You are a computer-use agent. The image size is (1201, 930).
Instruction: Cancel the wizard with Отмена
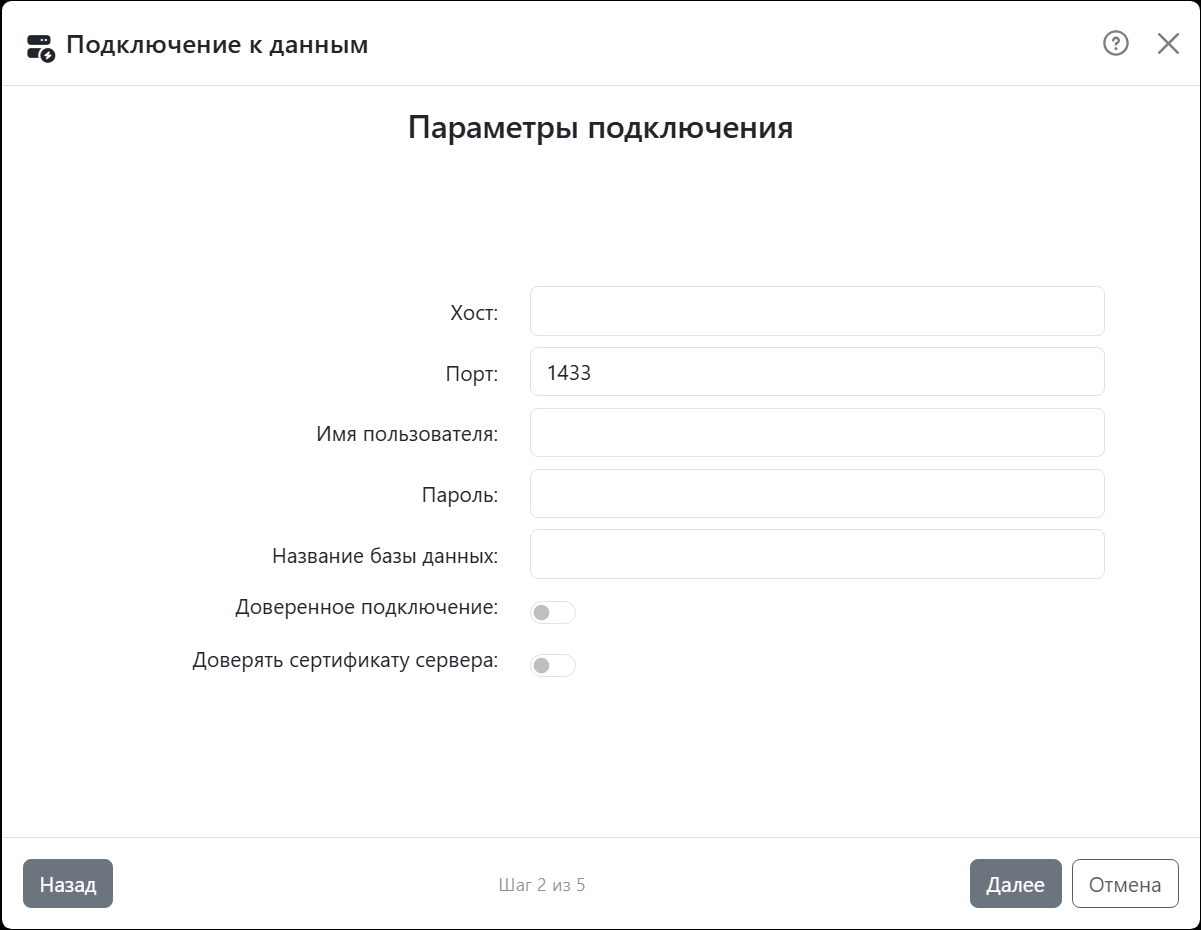tap(1125, 884)
